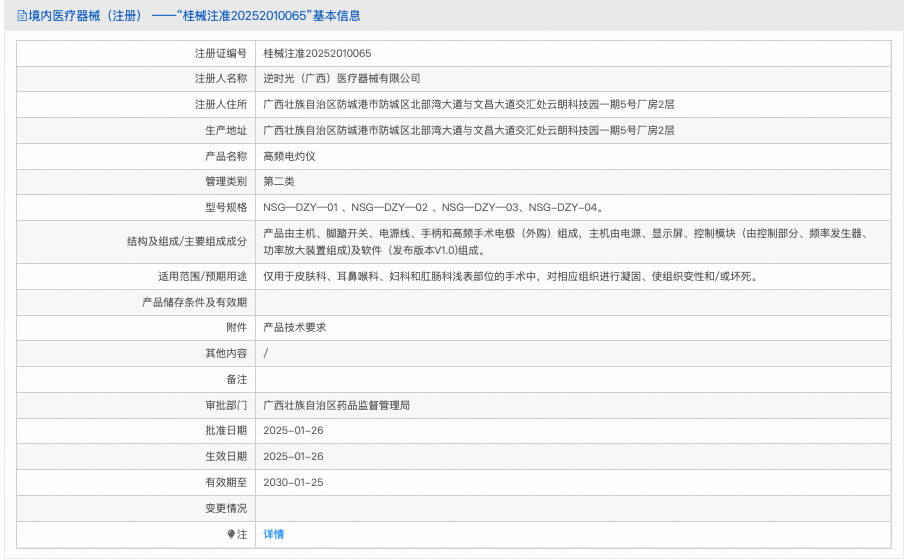Select 广西壮族自治区药品监督管理局 text

[337, 405]
